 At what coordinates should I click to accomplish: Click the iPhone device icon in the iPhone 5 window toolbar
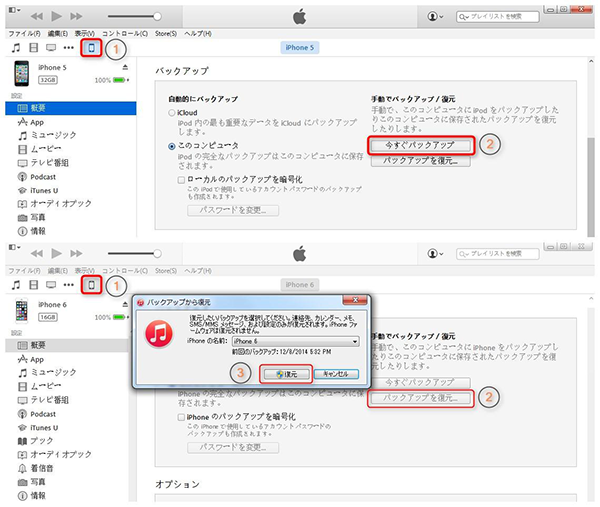click(93, 47)
